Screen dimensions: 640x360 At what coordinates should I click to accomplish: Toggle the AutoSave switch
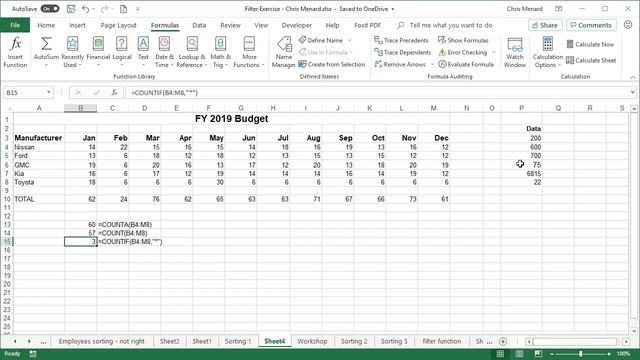(50, 9)
